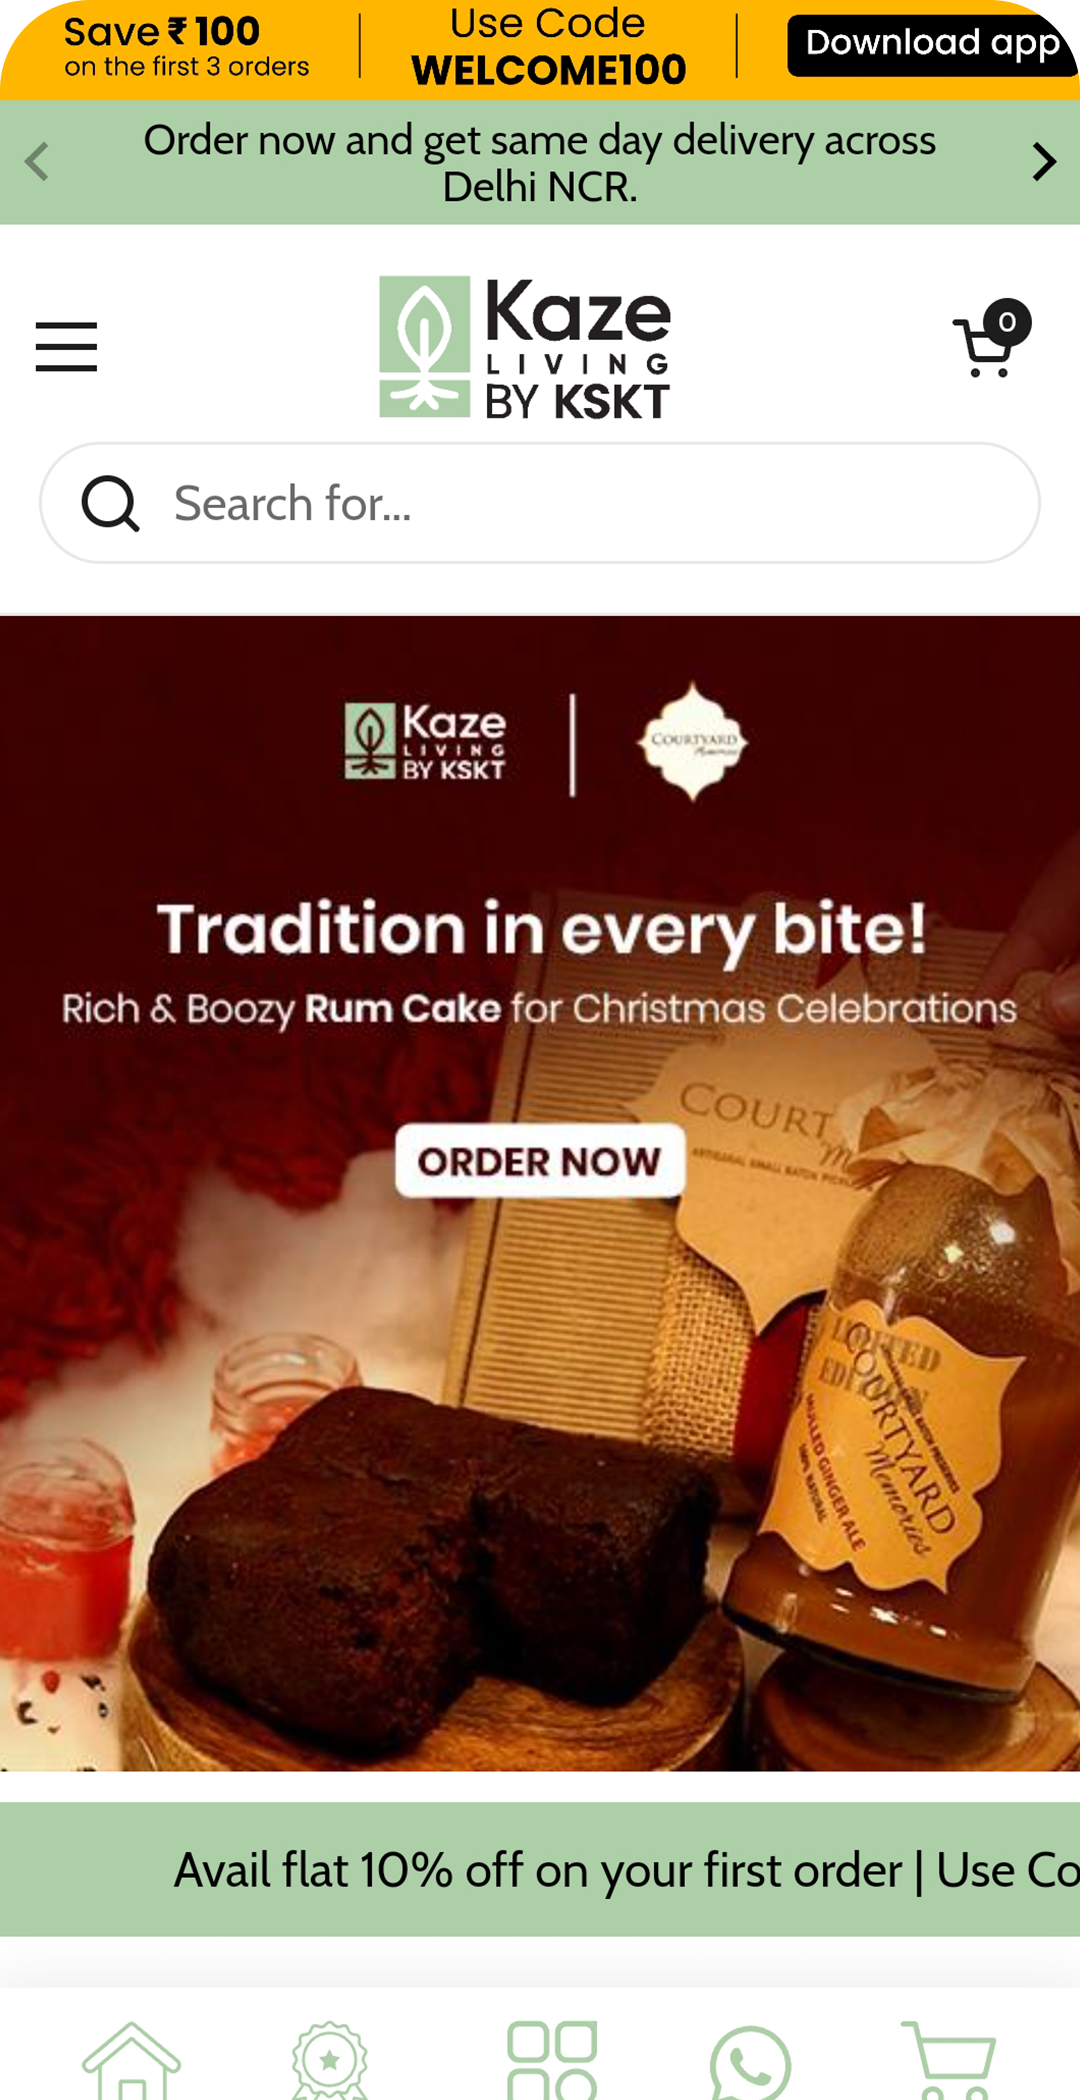Viewport: 1080px width, 2100px height.
Task: Click the Download app button
Action: coord(932,45)
